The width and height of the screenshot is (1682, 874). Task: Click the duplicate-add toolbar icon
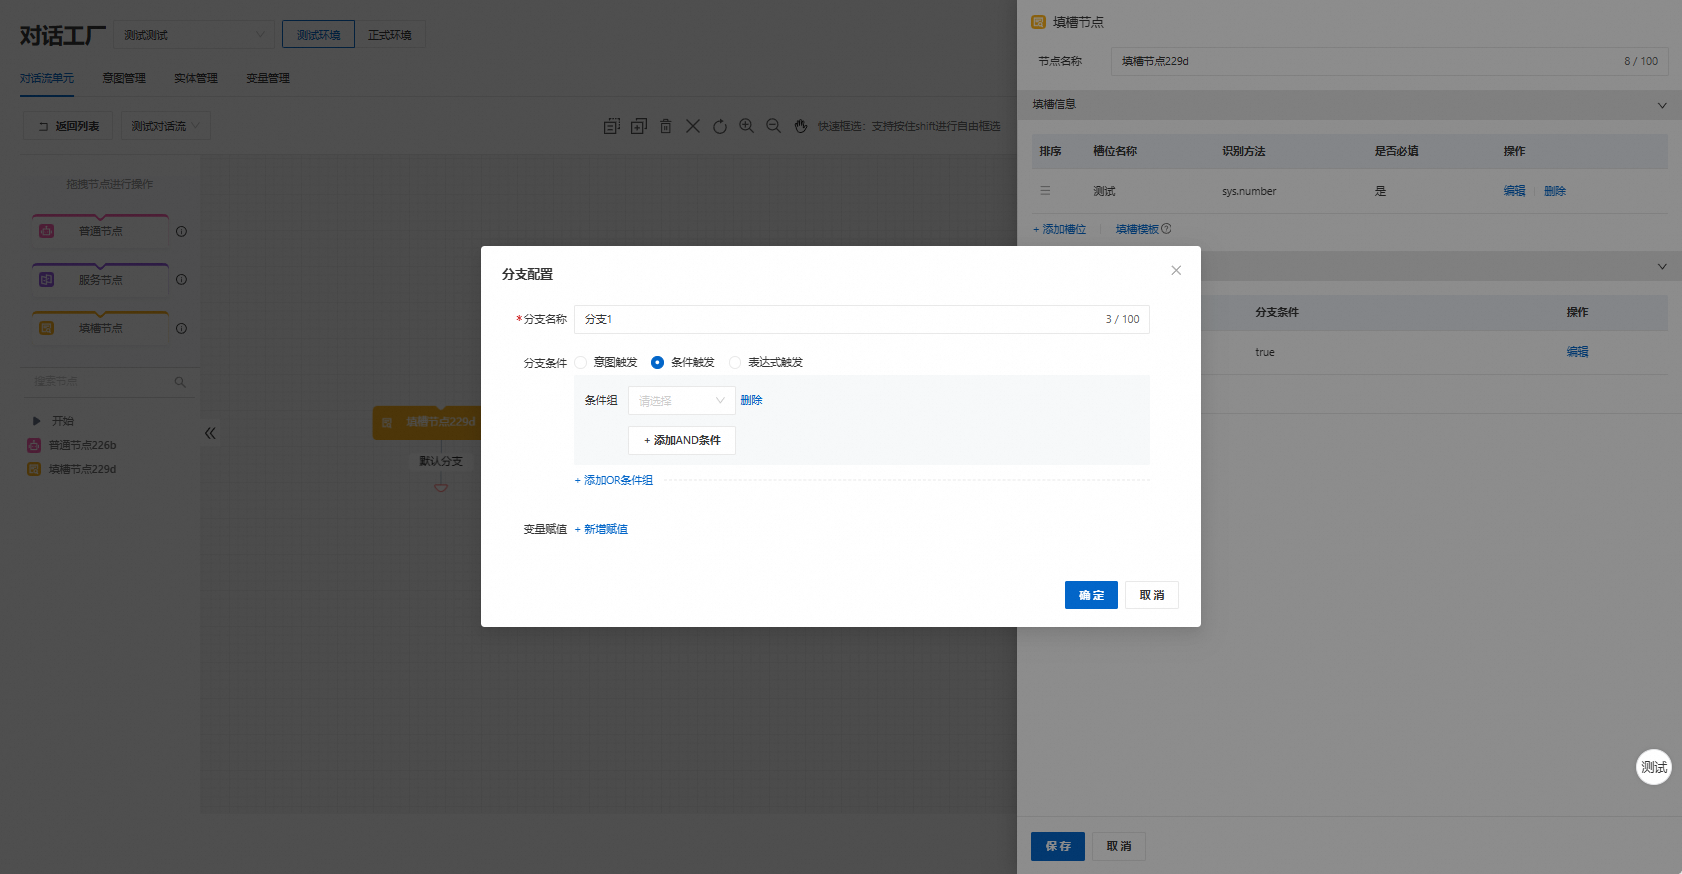click(639, 126)
